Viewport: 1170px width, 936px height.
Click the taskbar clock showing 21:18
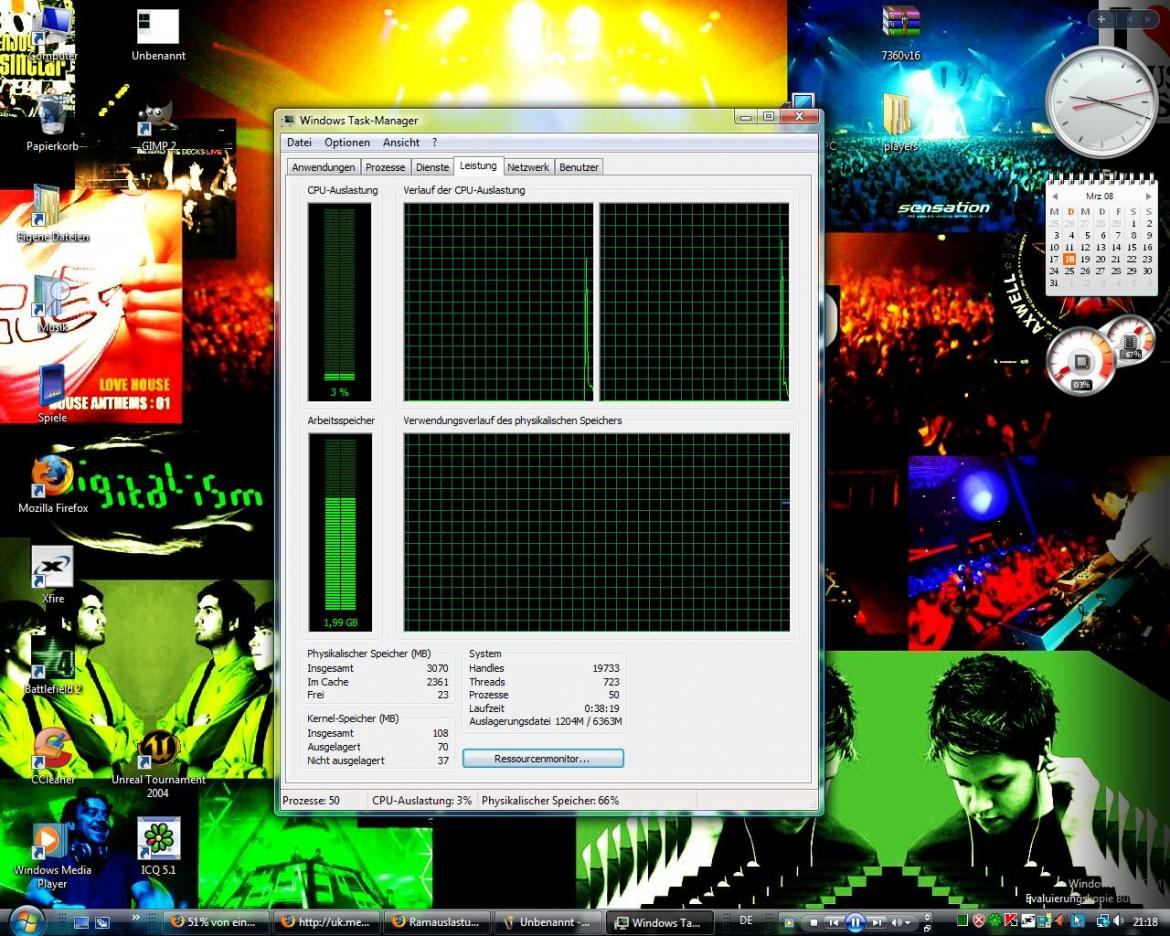point(1146,922)
